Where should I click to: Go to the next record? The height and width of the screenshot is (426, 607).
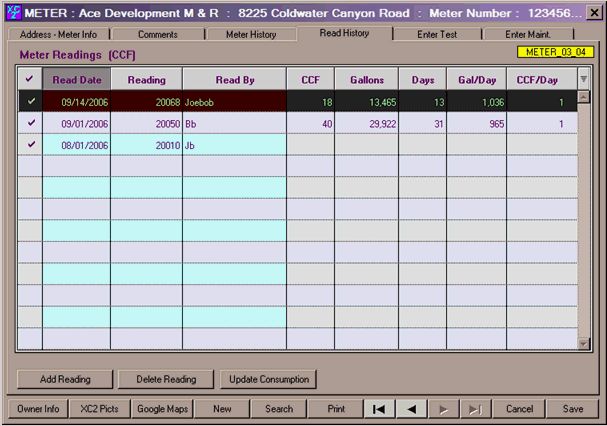pyautogui.click(x=442, y=409)
